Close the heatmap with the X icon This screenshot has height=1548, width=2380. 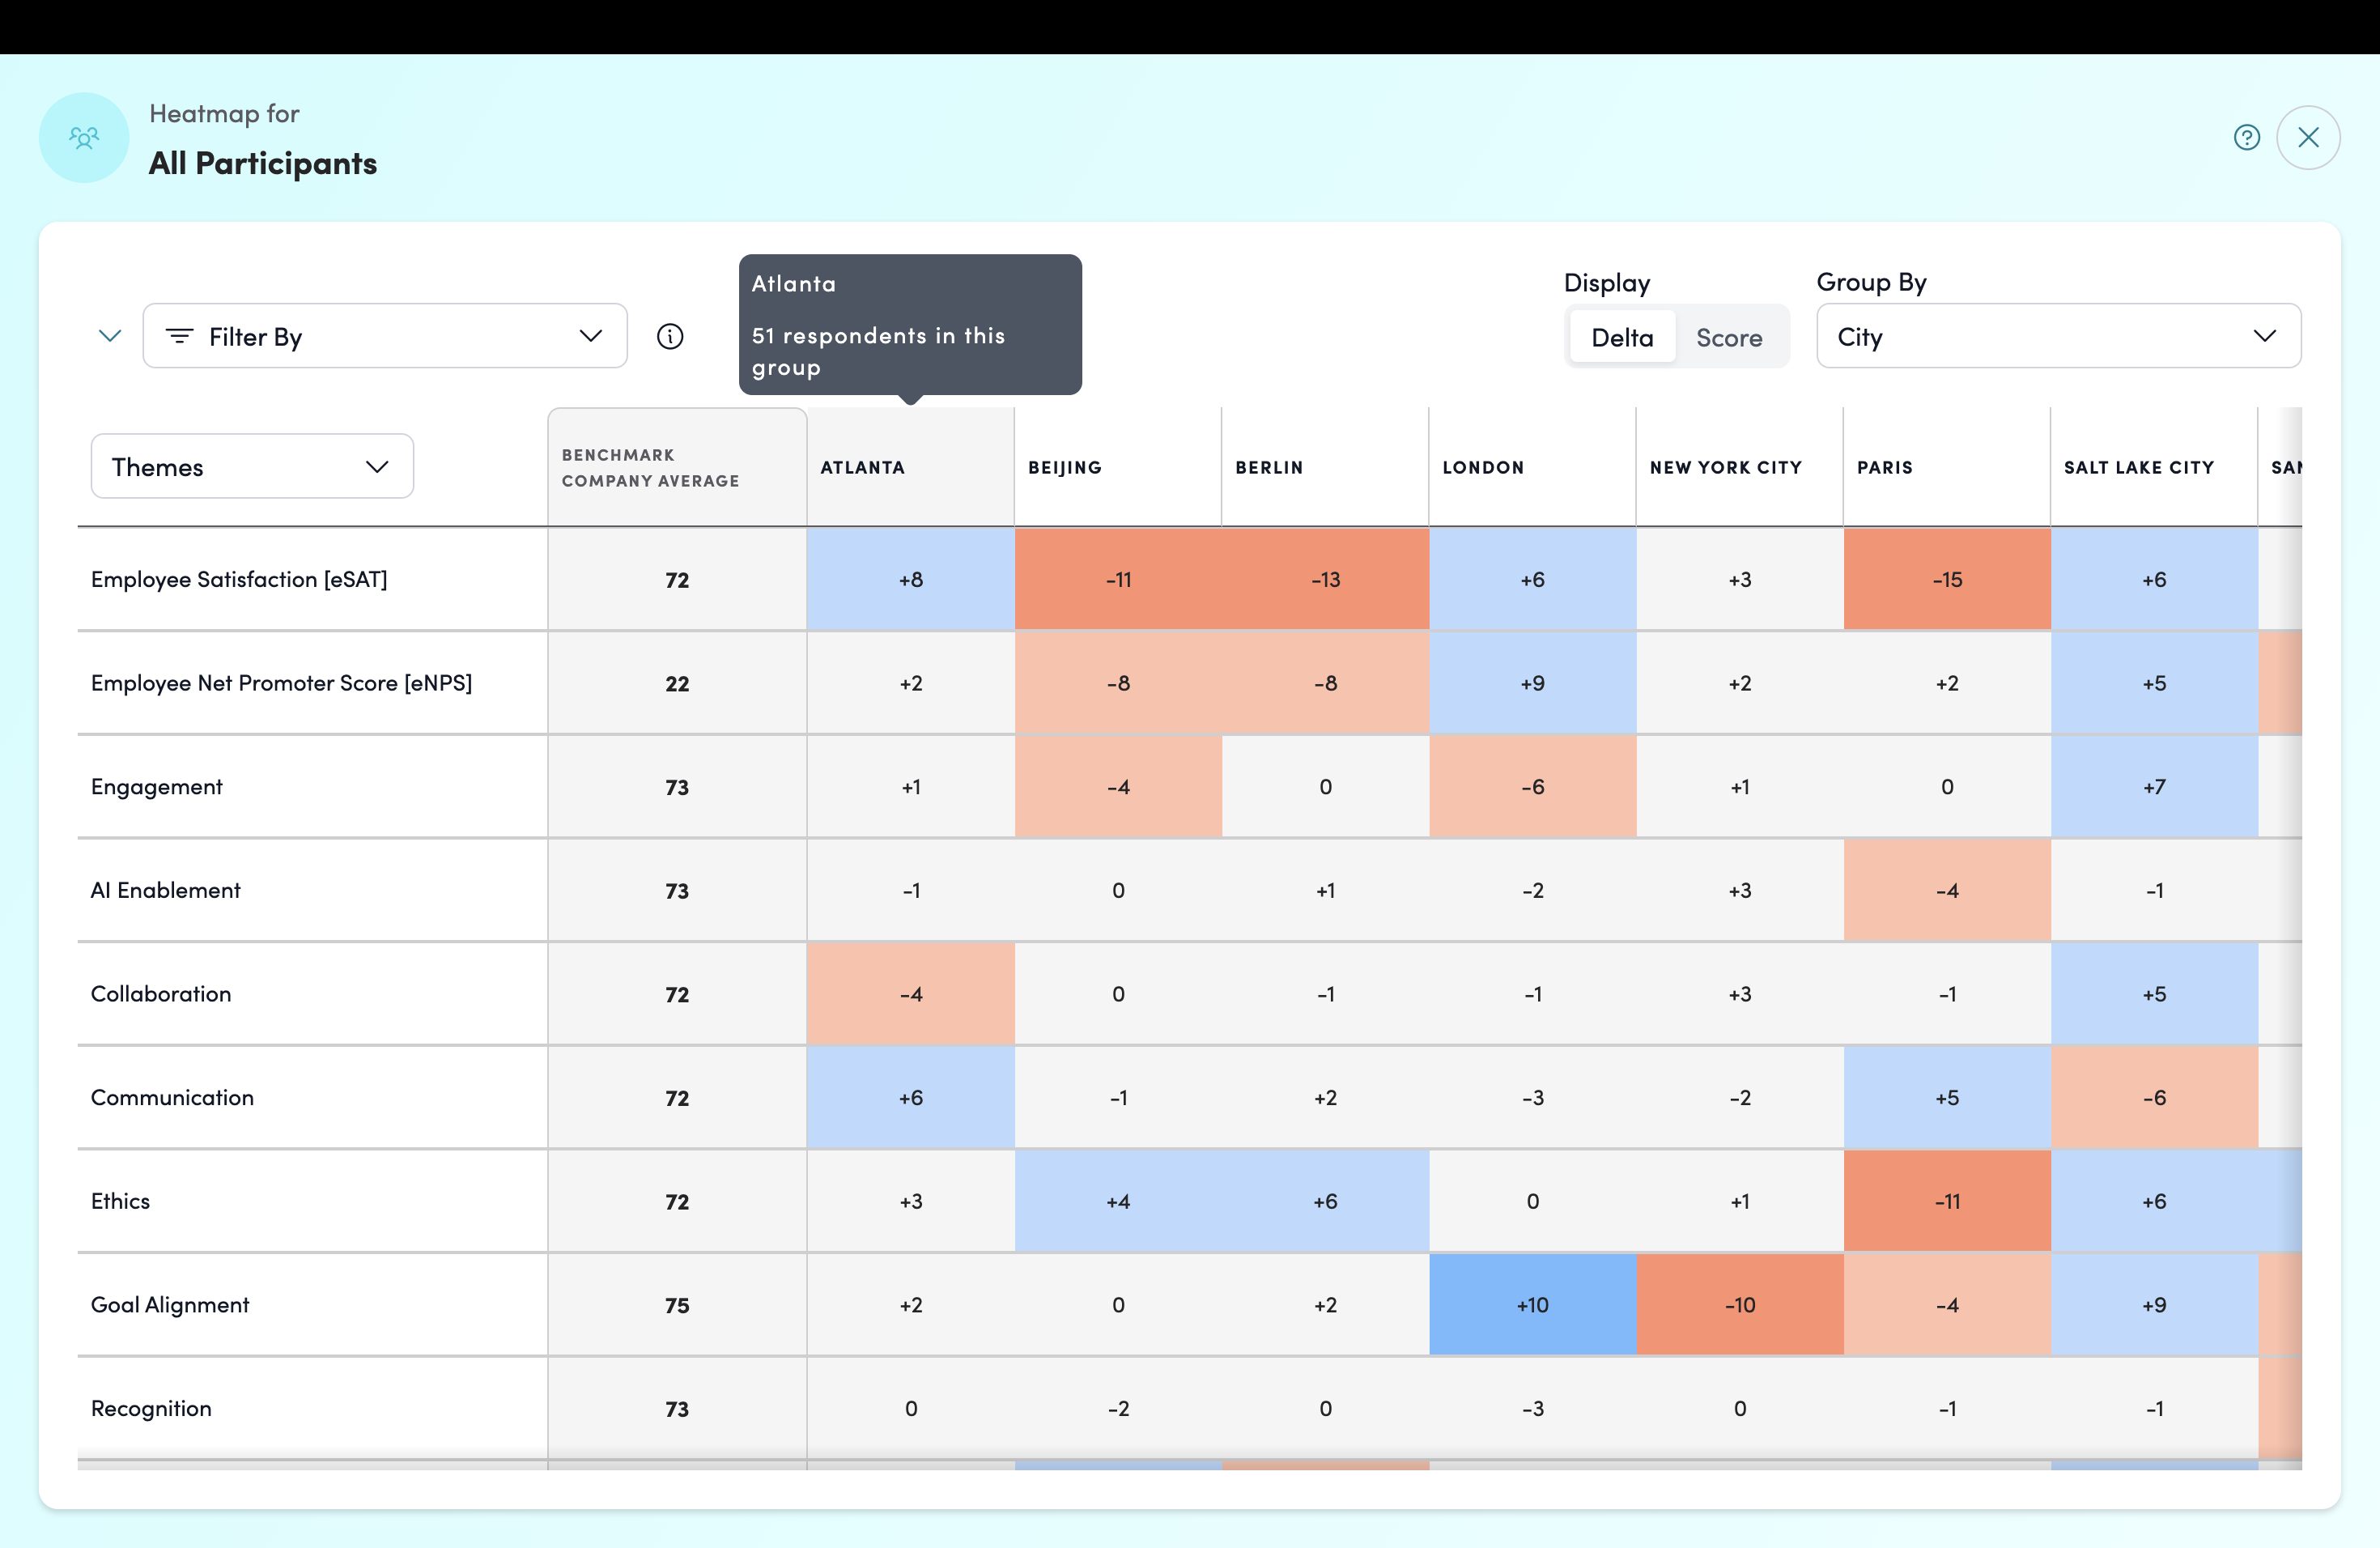tap(2308, 138)
